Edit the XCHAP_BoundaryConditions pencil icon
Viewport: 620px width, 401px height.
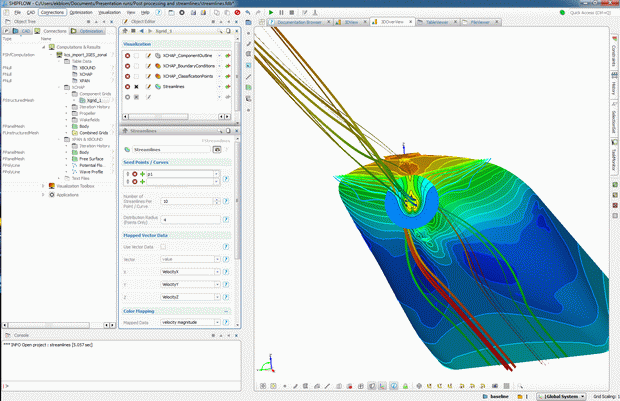click(x=148, y=66)
